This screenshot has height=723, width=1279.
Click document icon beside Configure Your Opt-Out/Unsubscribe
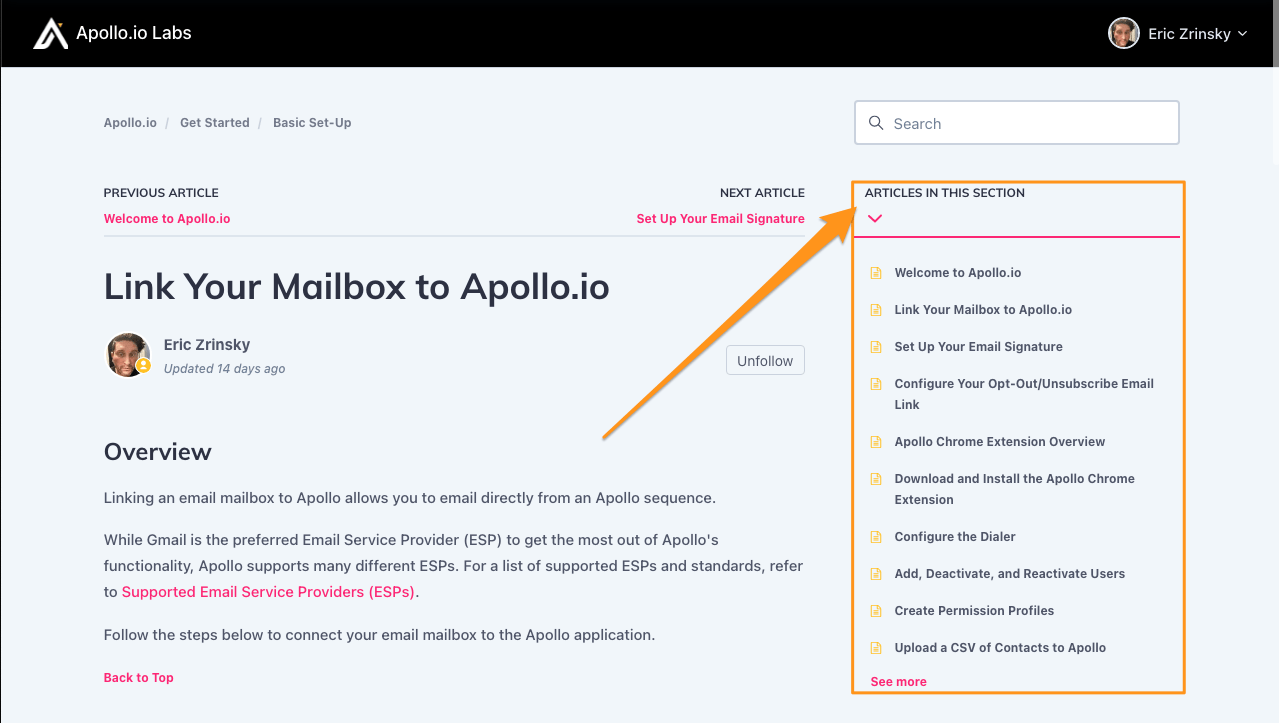pyautogui.click(x=876, y=384)
